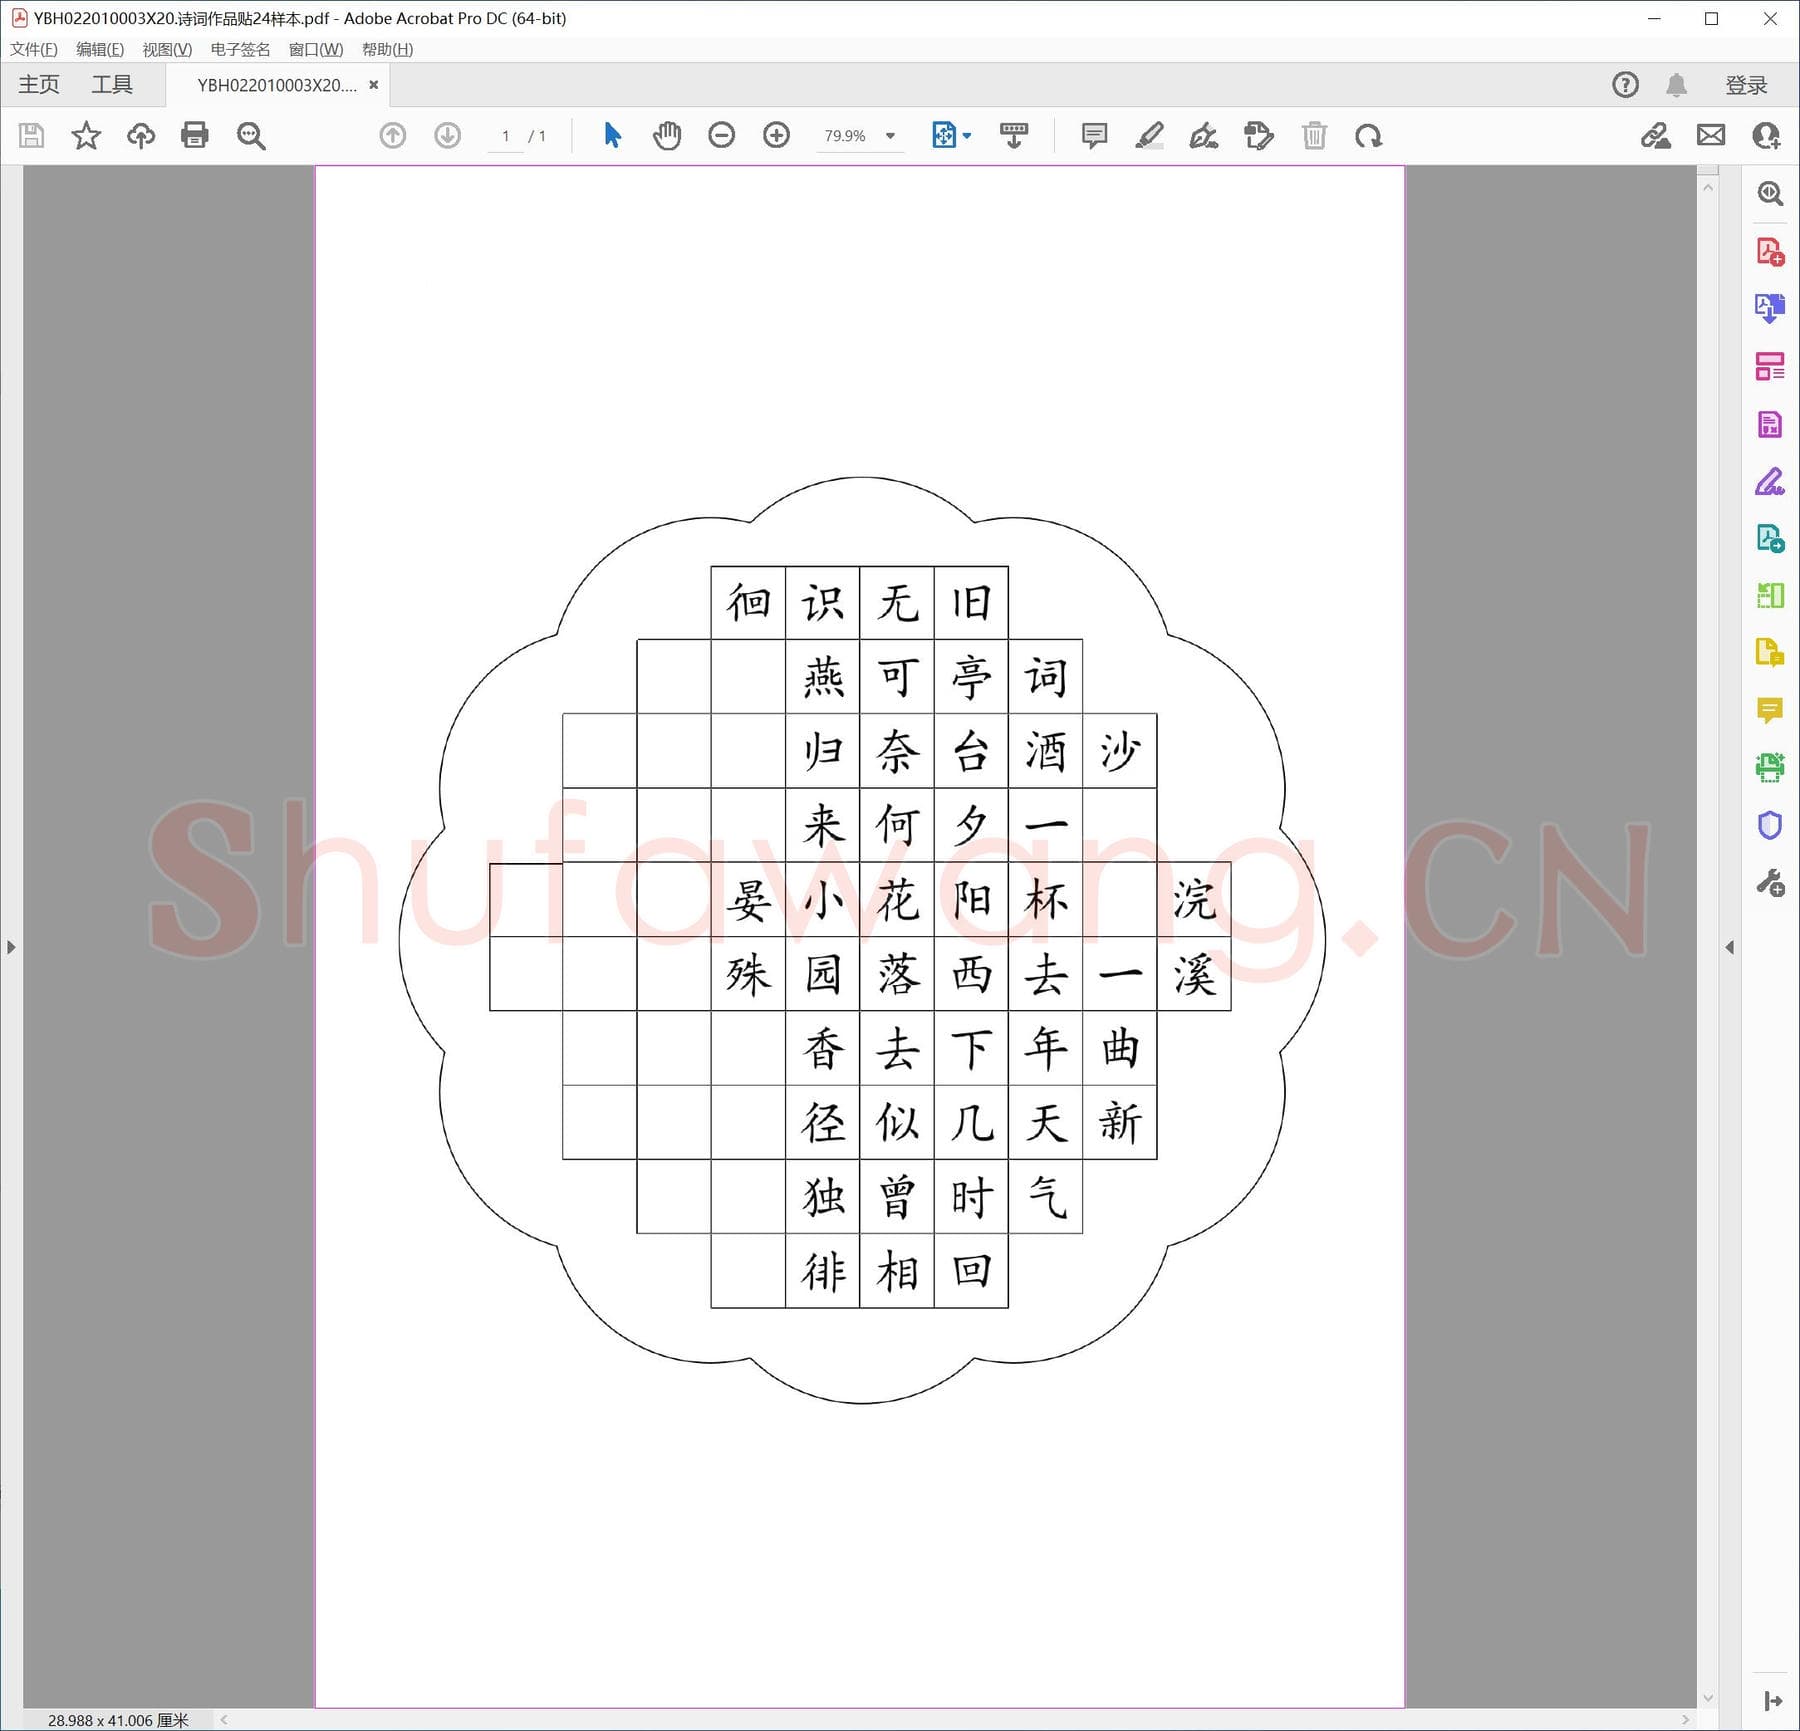
Task: Send the file by email
Action: tap(1711, 135)
